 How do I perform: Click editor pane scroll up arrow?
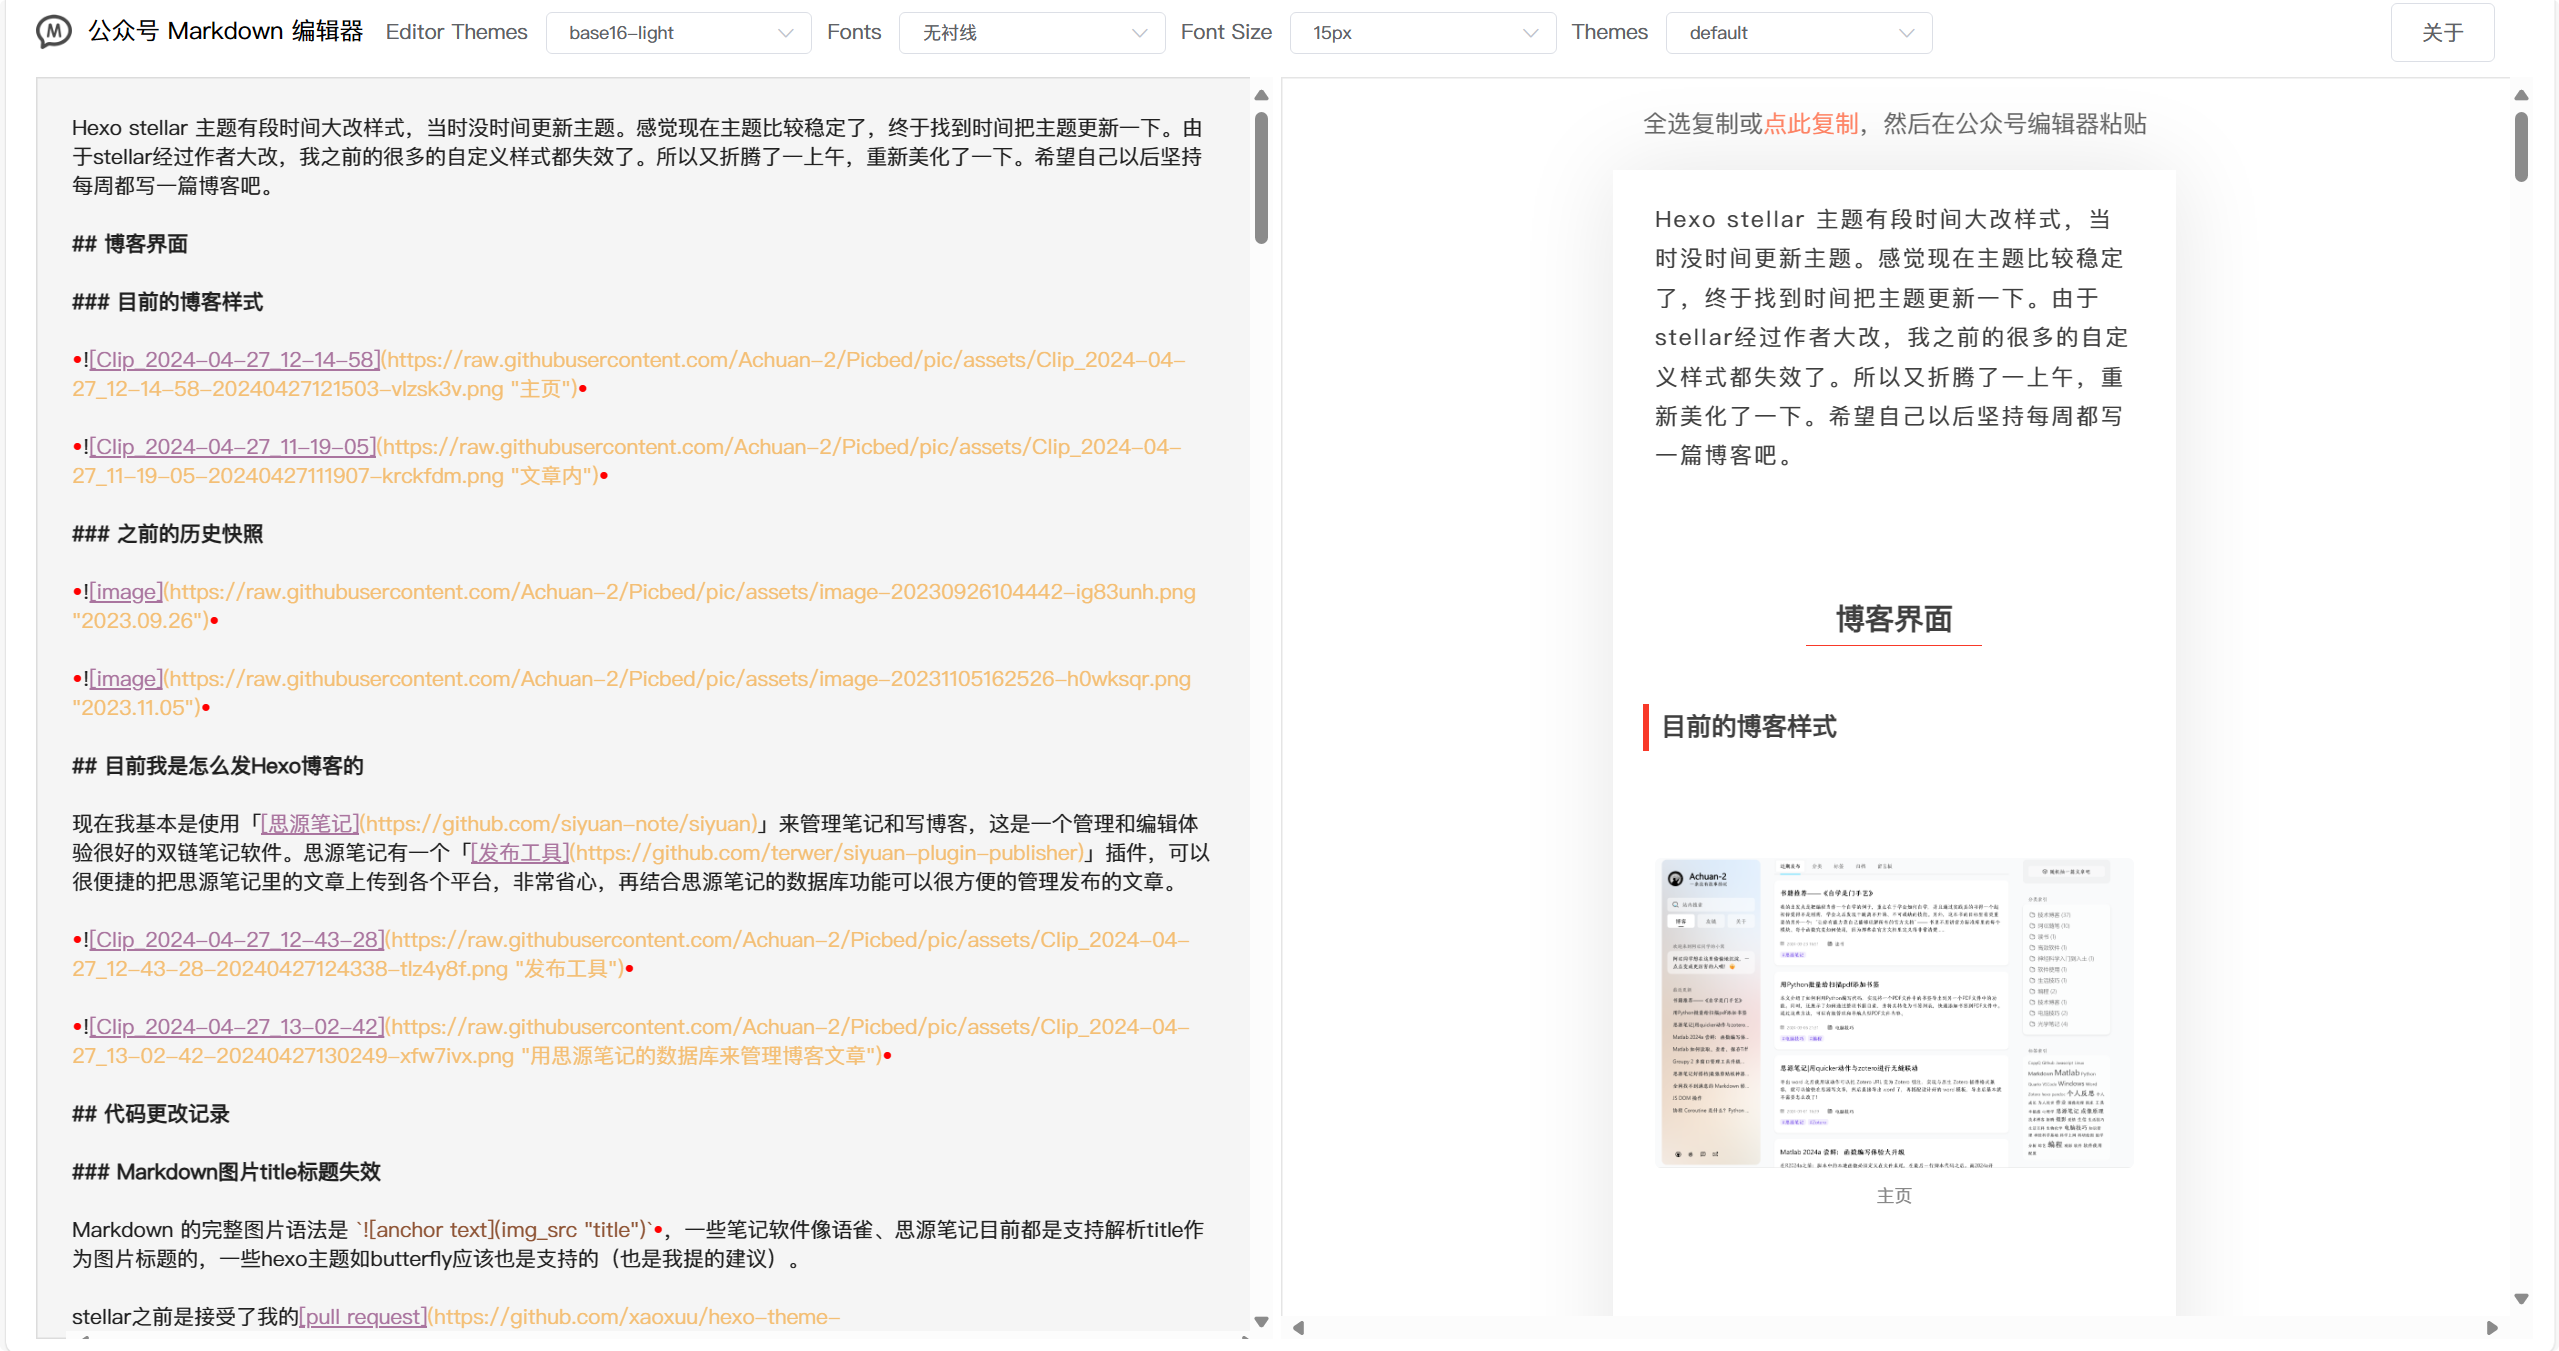pyautogui.click(x=1261, y=96)
